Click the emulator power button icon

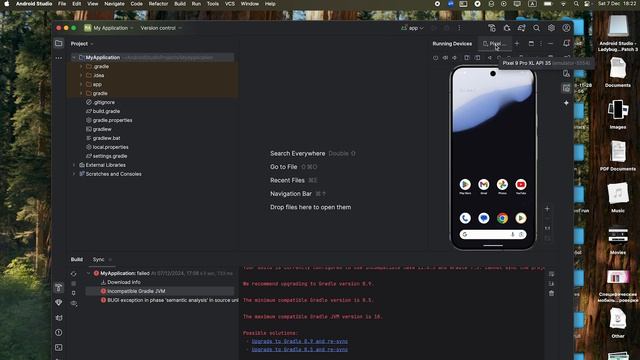coord(436,58)
